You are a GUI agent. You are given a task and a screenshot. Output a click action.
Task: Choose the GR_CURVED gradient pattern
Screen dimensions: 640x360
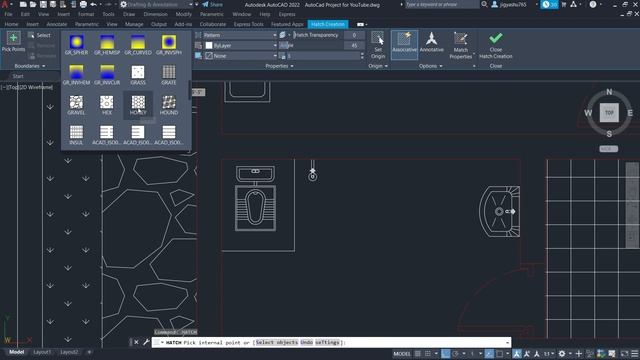[138, 45]
